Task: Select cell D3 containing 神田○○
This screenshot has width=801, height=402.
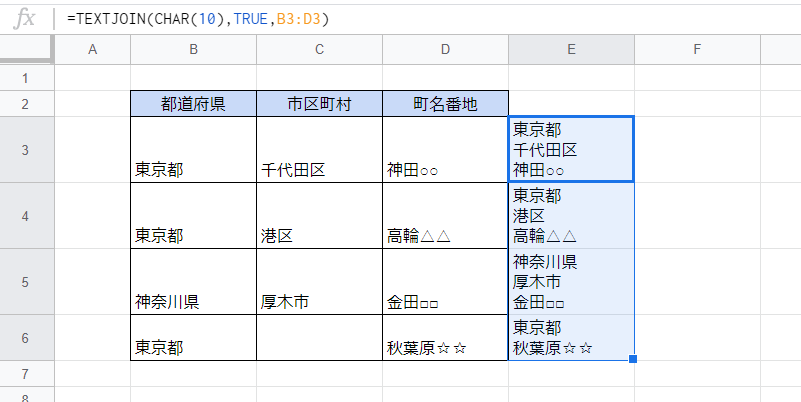Action: tap(445, 150)
